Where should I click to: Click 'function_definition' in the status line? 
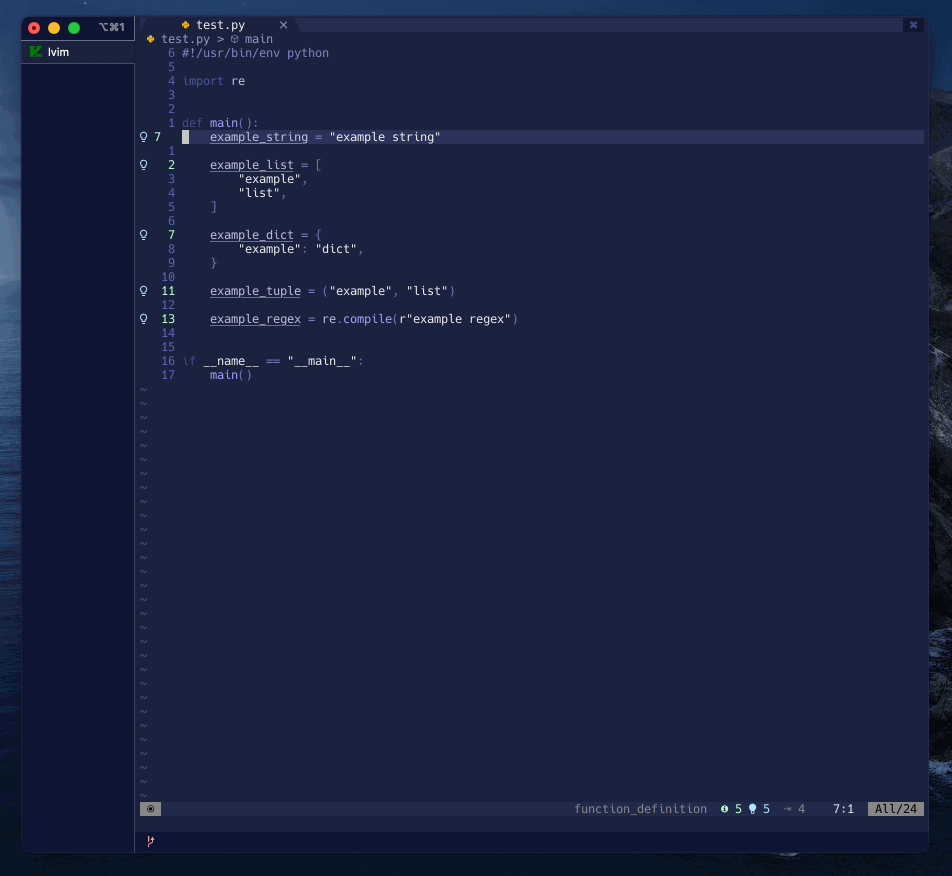point(641,809)
